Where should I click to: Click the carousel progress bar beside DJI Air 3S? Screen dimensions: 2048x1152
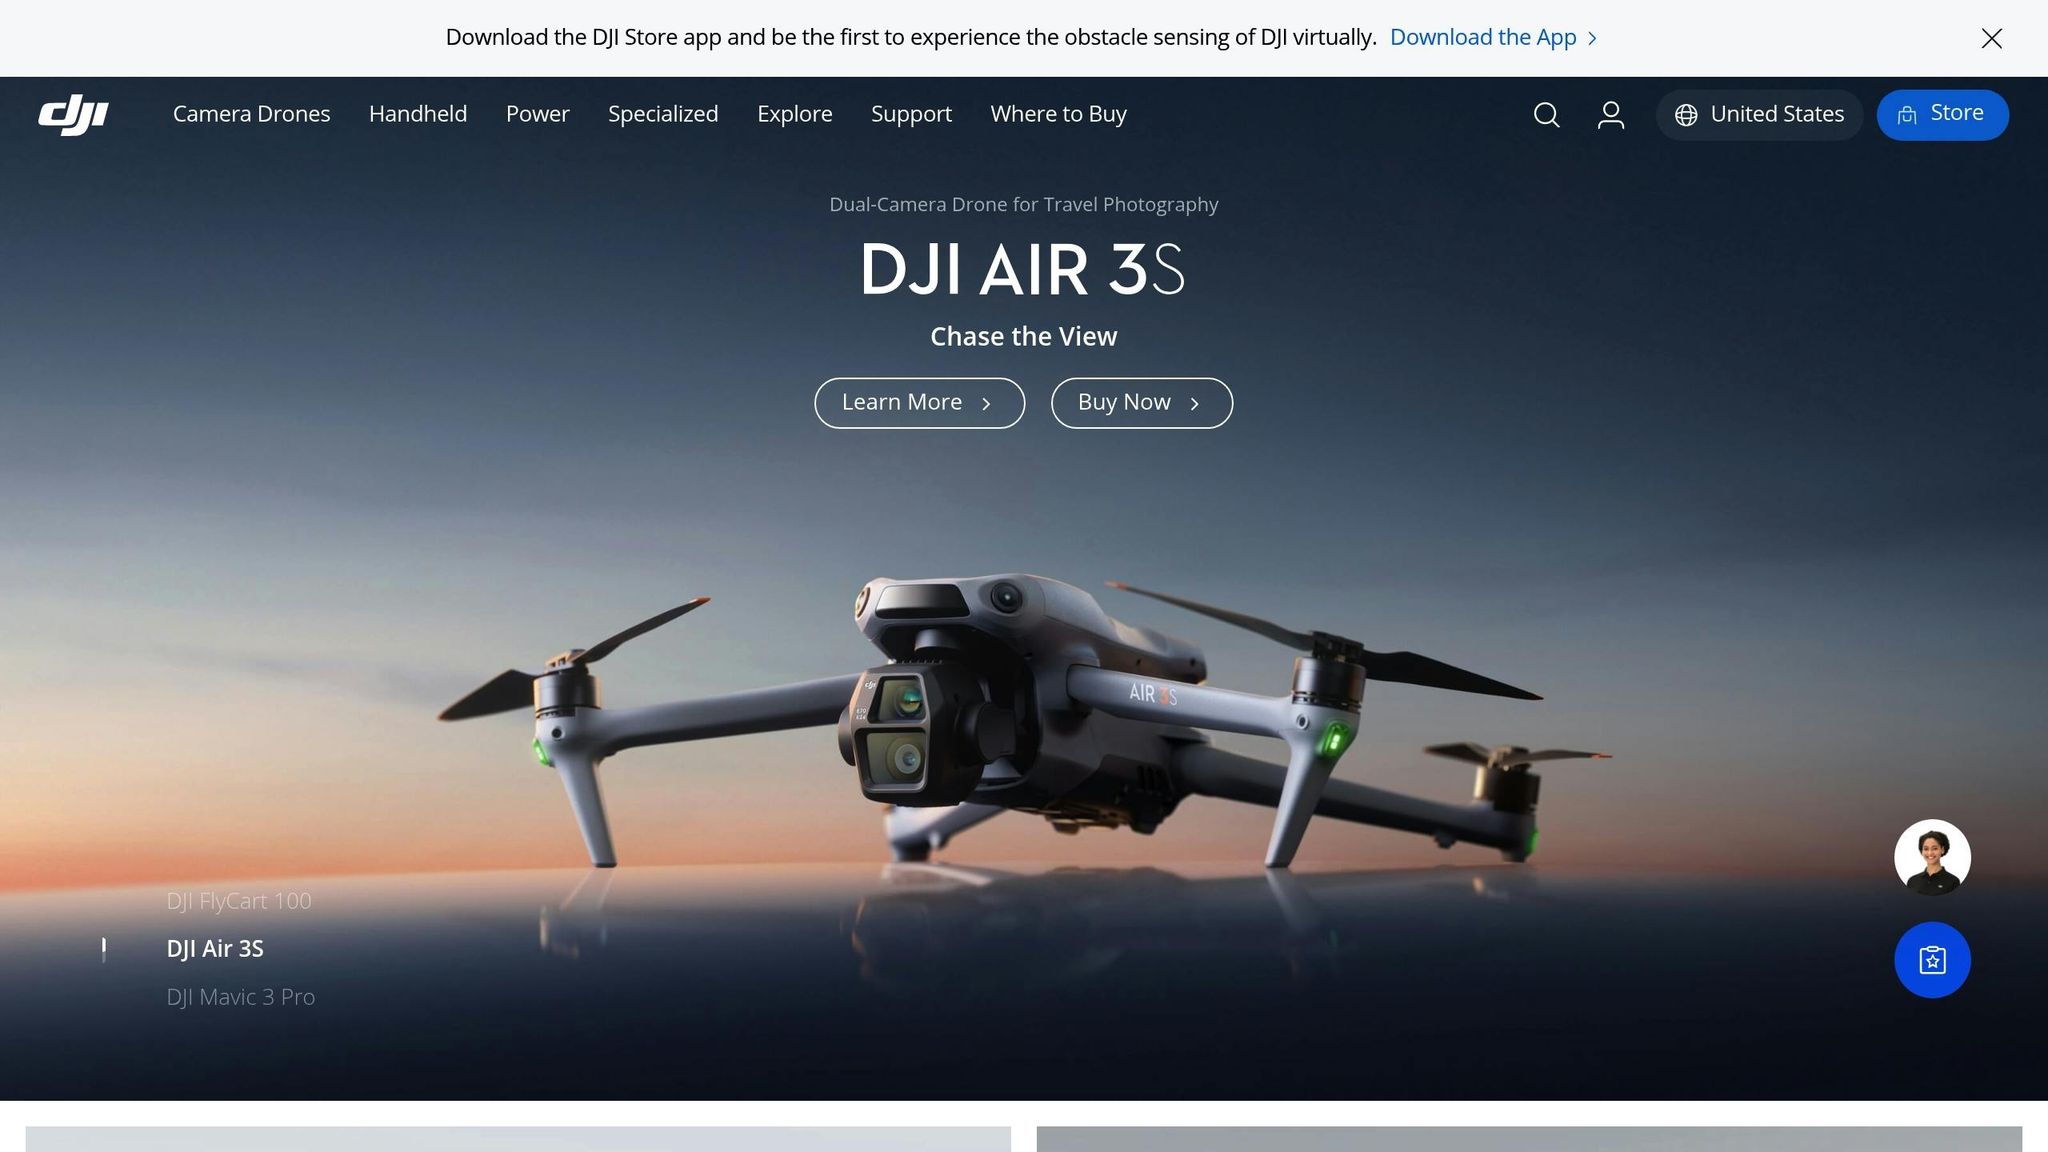tap(103, 950)
